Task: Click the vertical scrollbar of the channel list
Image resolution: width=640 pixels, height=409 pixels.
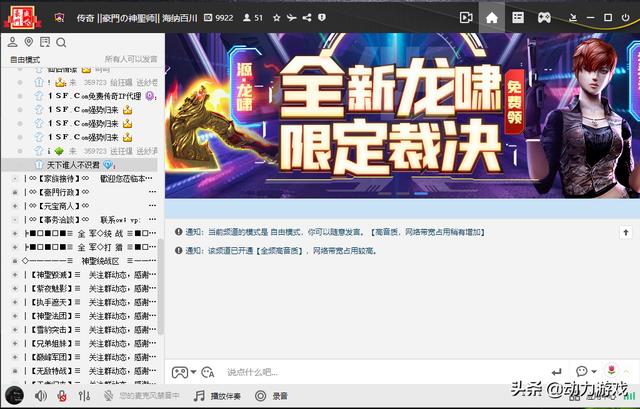Action: point(161,286)
